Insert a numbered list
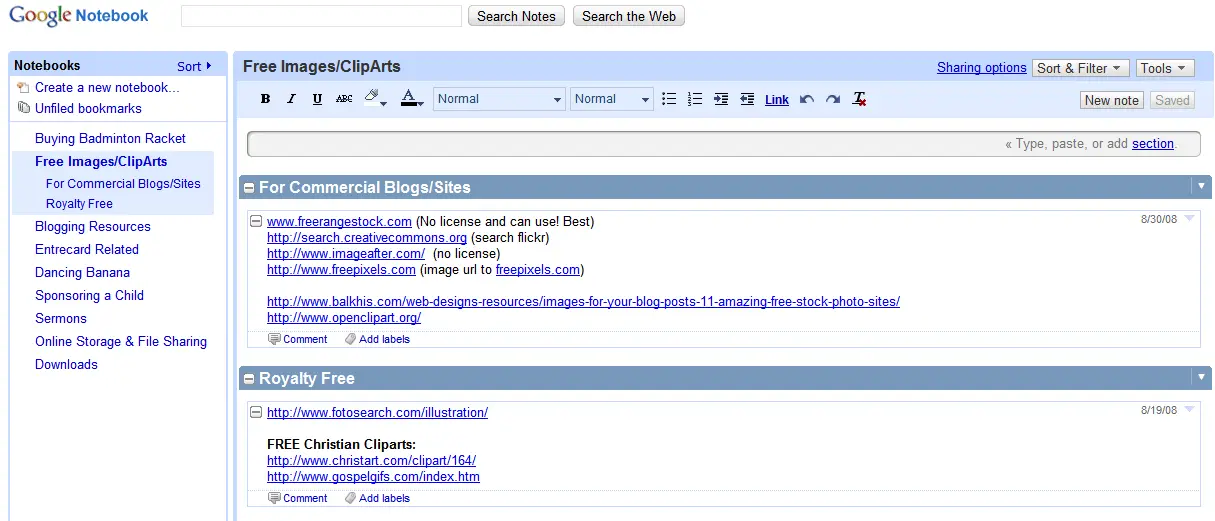 click(695, 99)
